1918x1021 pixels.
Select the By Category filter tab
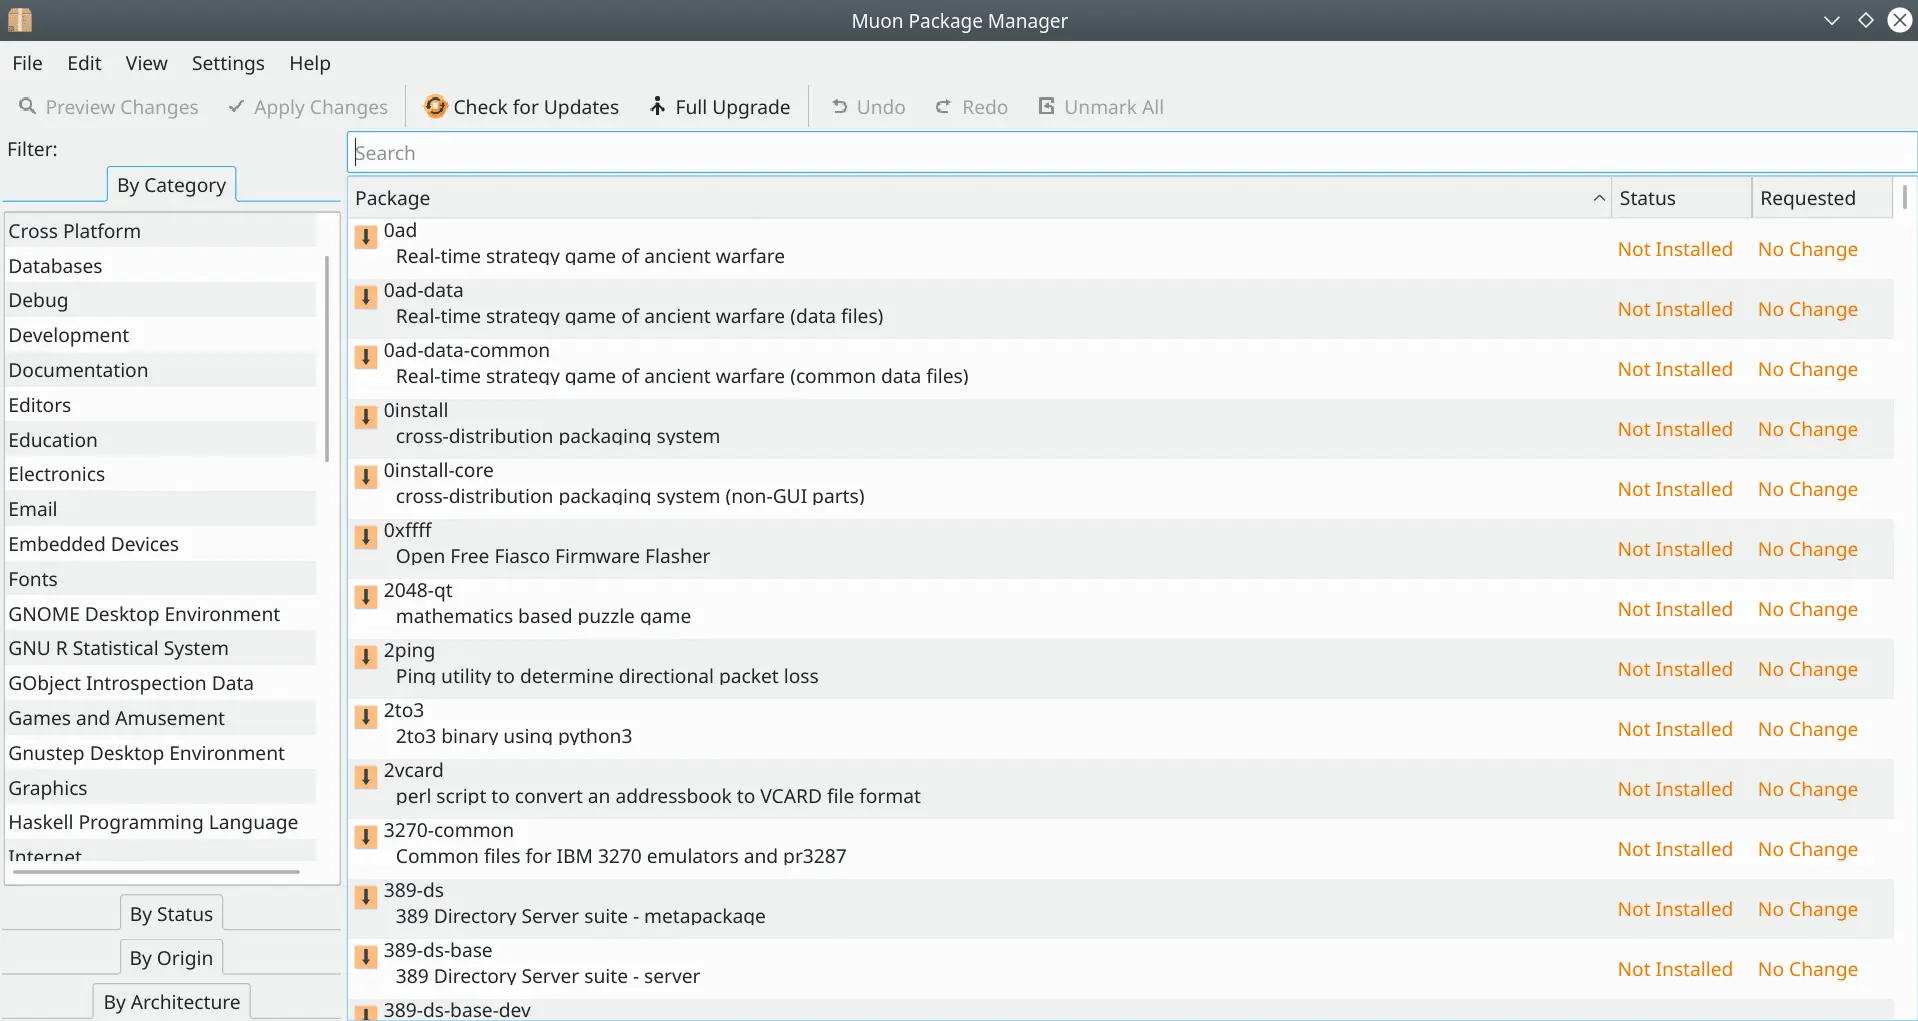171,185
